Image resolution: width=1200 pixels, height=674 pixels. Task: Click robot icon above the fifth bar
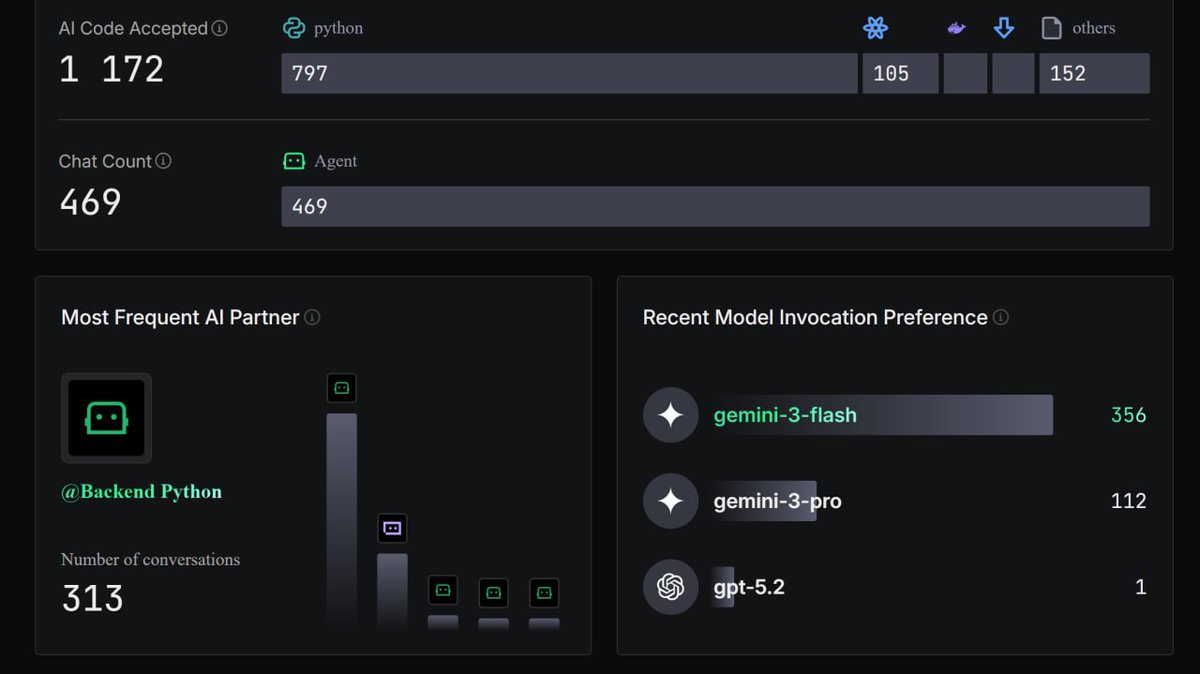[x=544, y=592]
